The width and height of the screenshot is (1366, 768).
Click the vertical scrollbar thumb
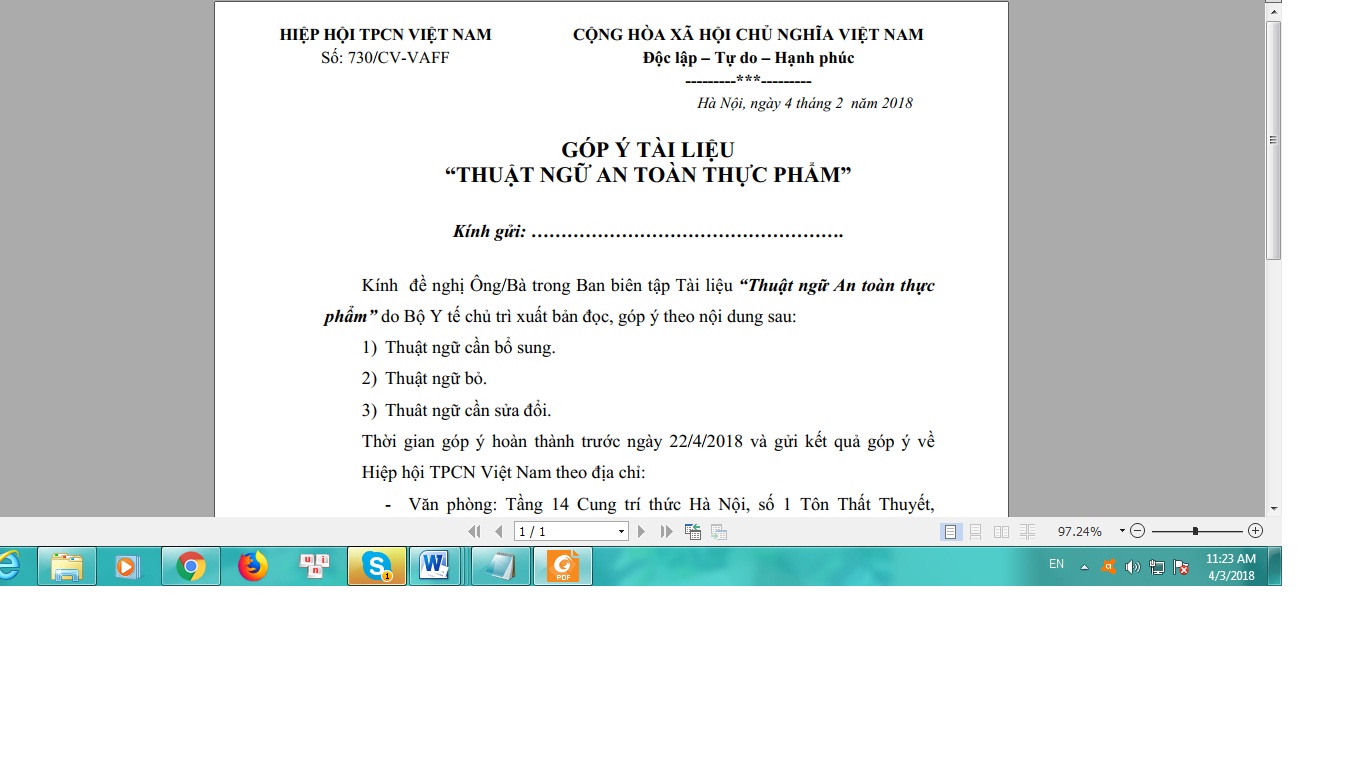coord(1273,140)
